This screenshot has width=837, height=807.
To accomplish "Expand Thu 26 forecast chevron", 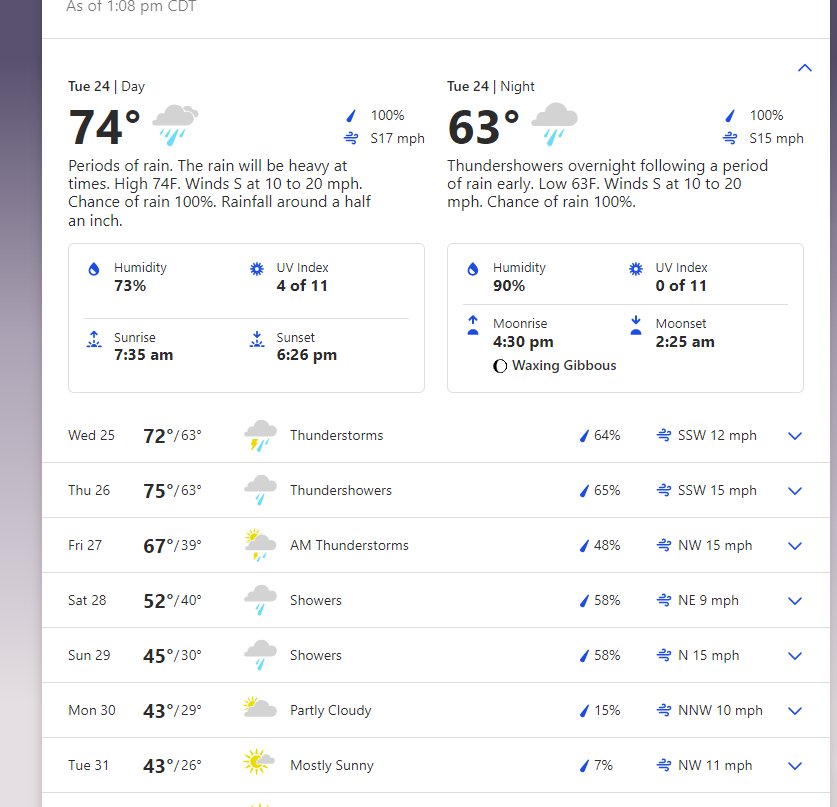I will pos(795,491).
